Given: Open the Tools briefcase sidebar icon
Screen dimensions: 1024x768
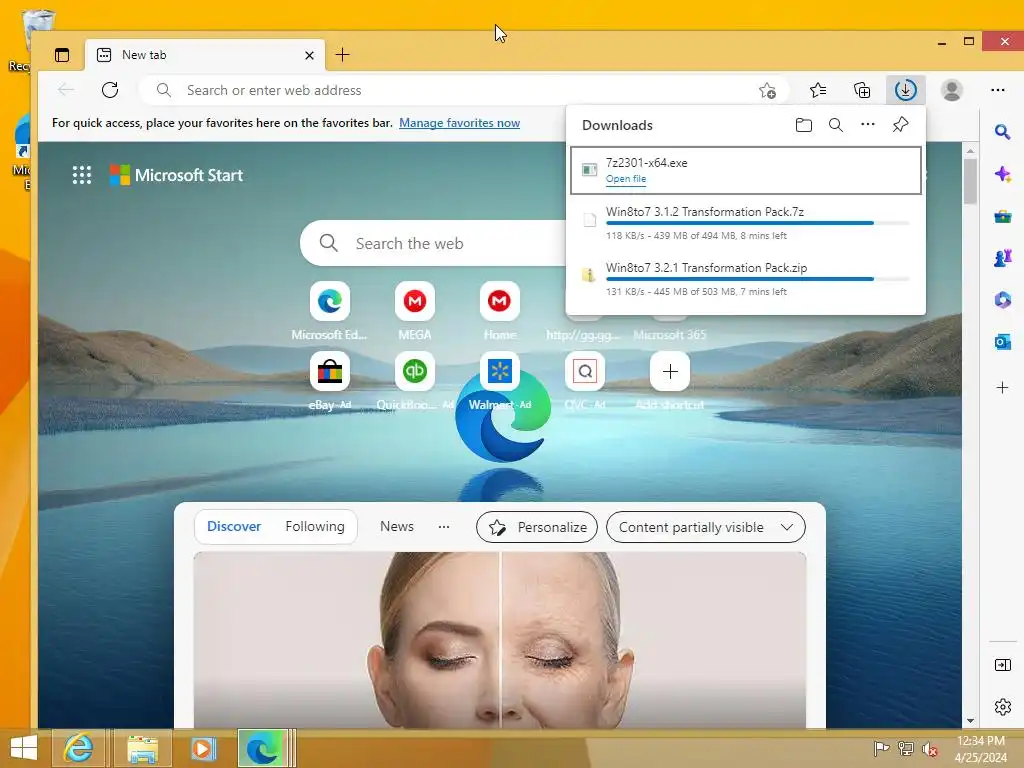Looking at the screenshot, I should tap(1002, 216).
